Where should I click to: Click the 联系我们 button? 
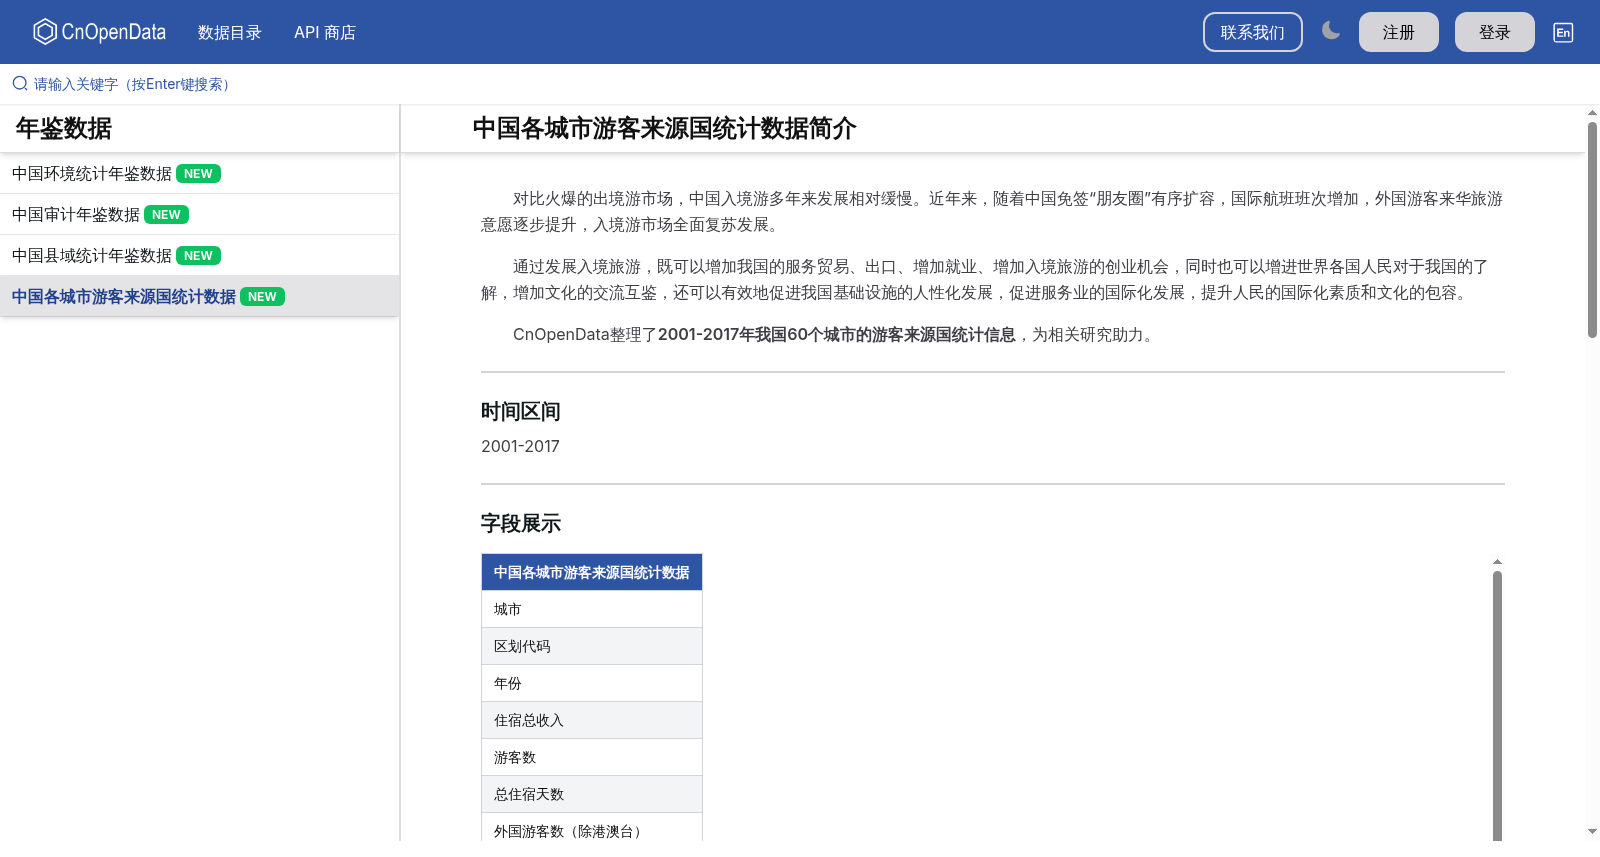(x=1253, y=32)
